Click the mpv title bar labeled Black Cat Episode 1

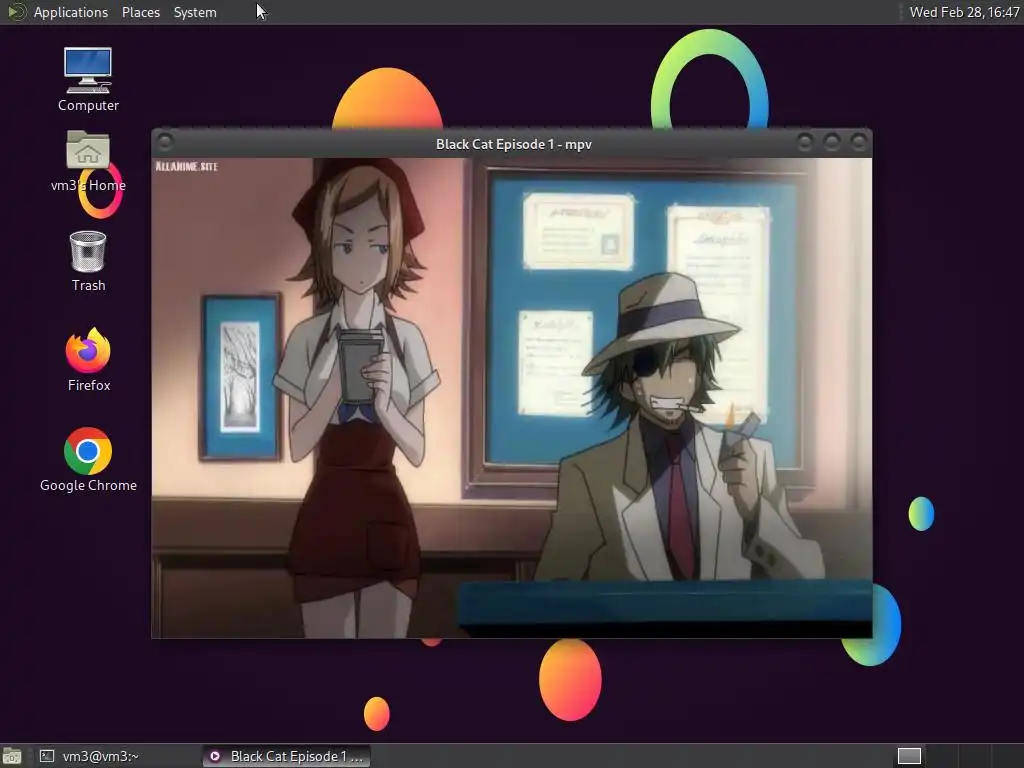[513, 144]
